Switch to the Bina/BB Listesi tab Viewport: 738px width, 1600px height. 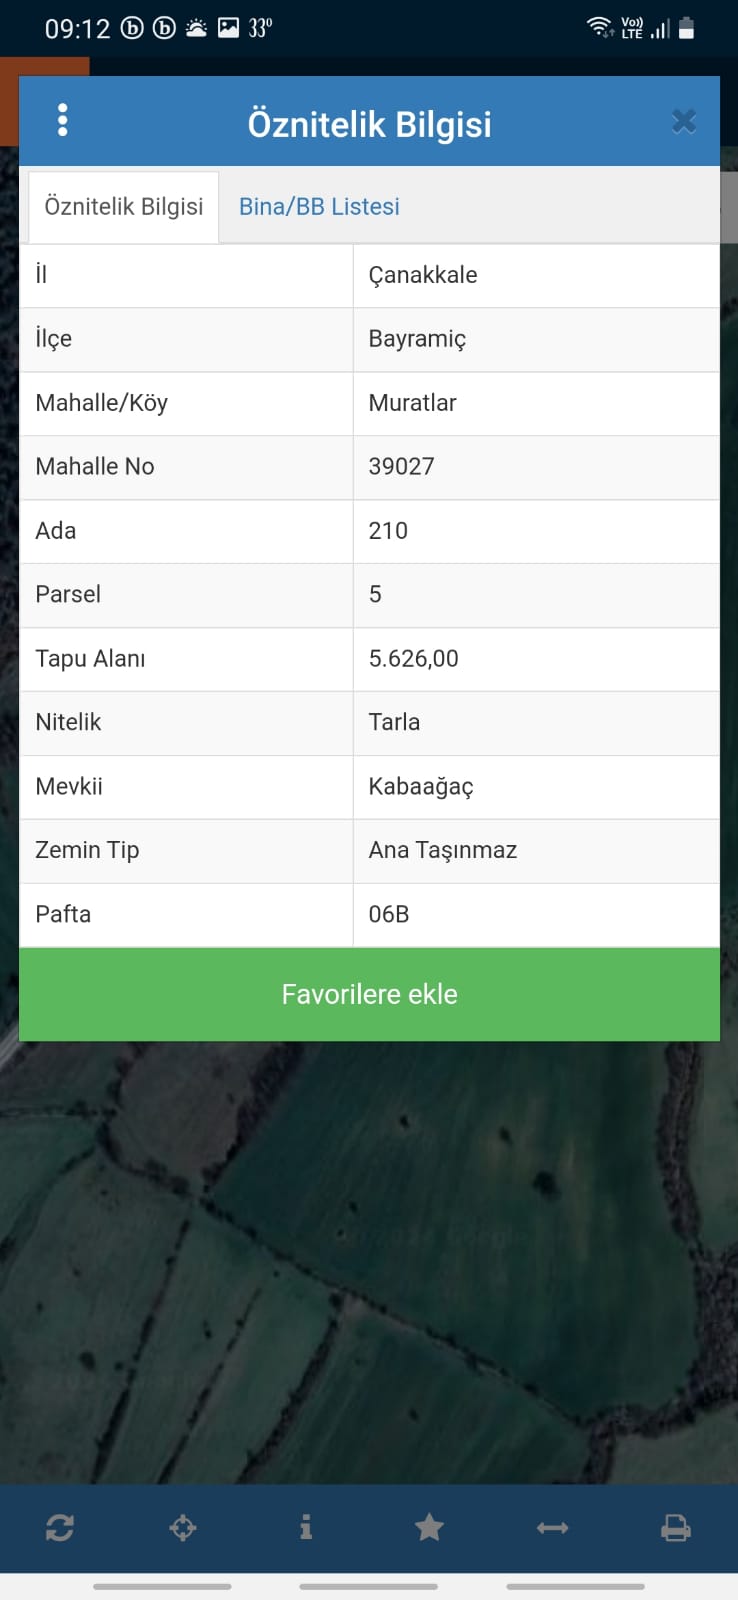319,206
